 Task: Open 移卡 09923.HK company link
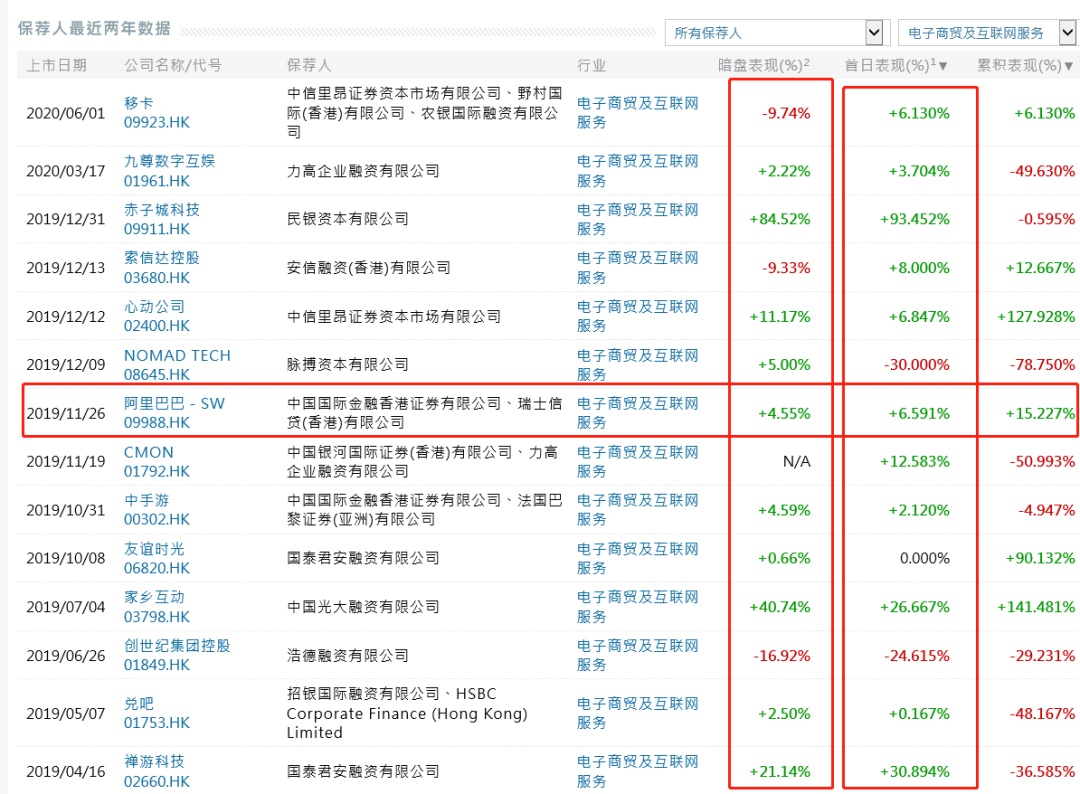(156, 112)
